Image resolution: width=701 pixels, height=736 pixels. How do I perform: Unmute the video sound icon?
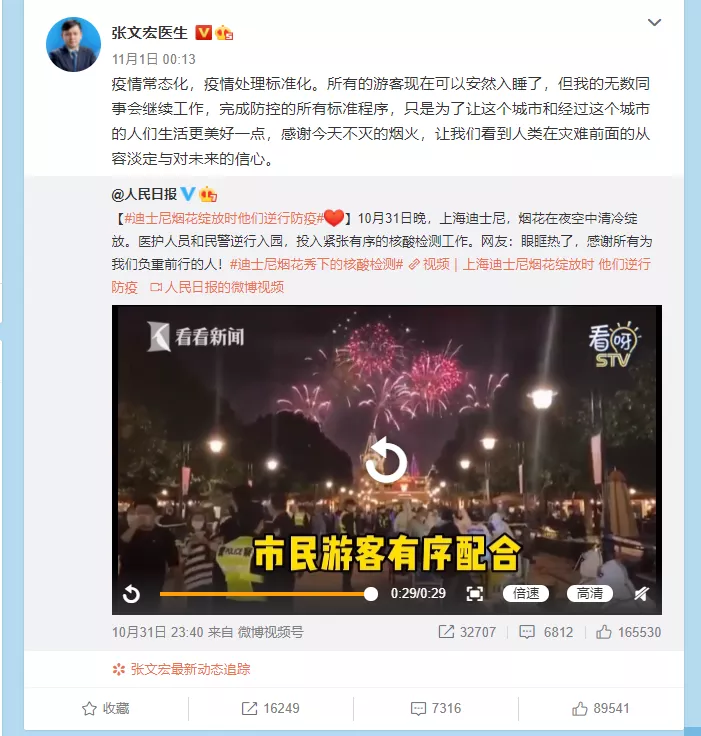(x=641, y=594)
